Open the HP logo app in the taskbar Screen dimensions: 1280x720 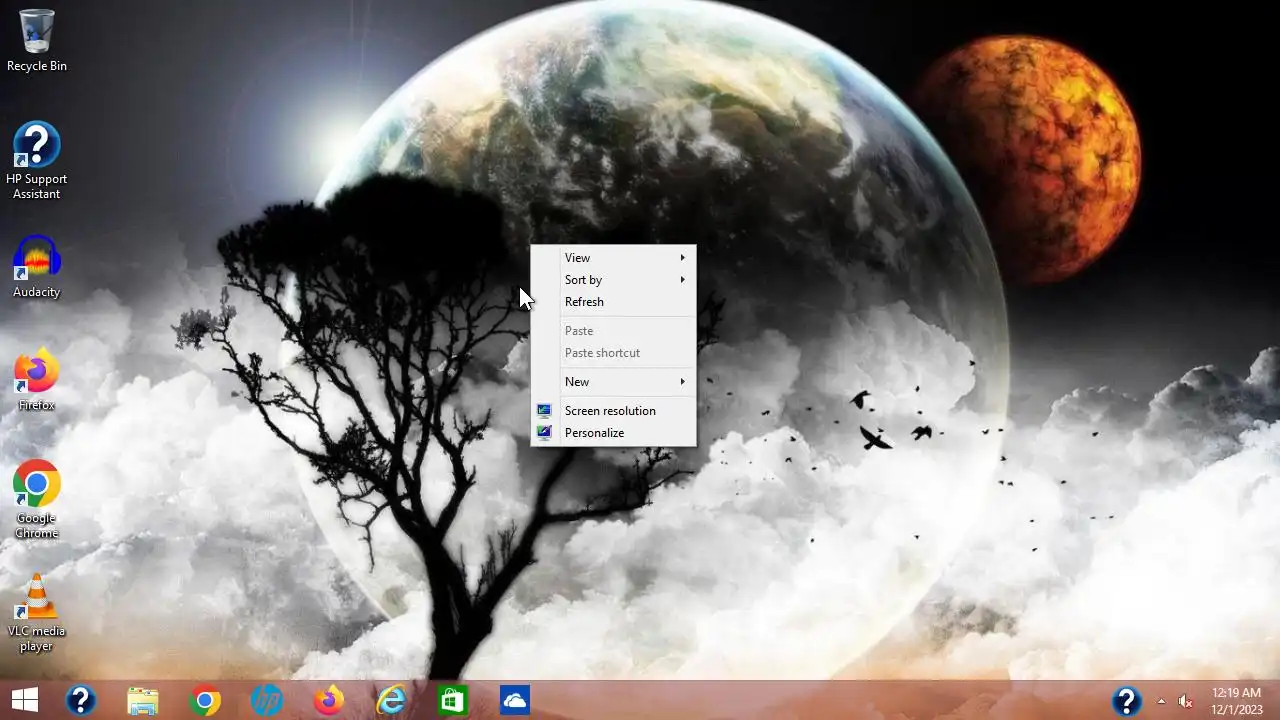267,701
